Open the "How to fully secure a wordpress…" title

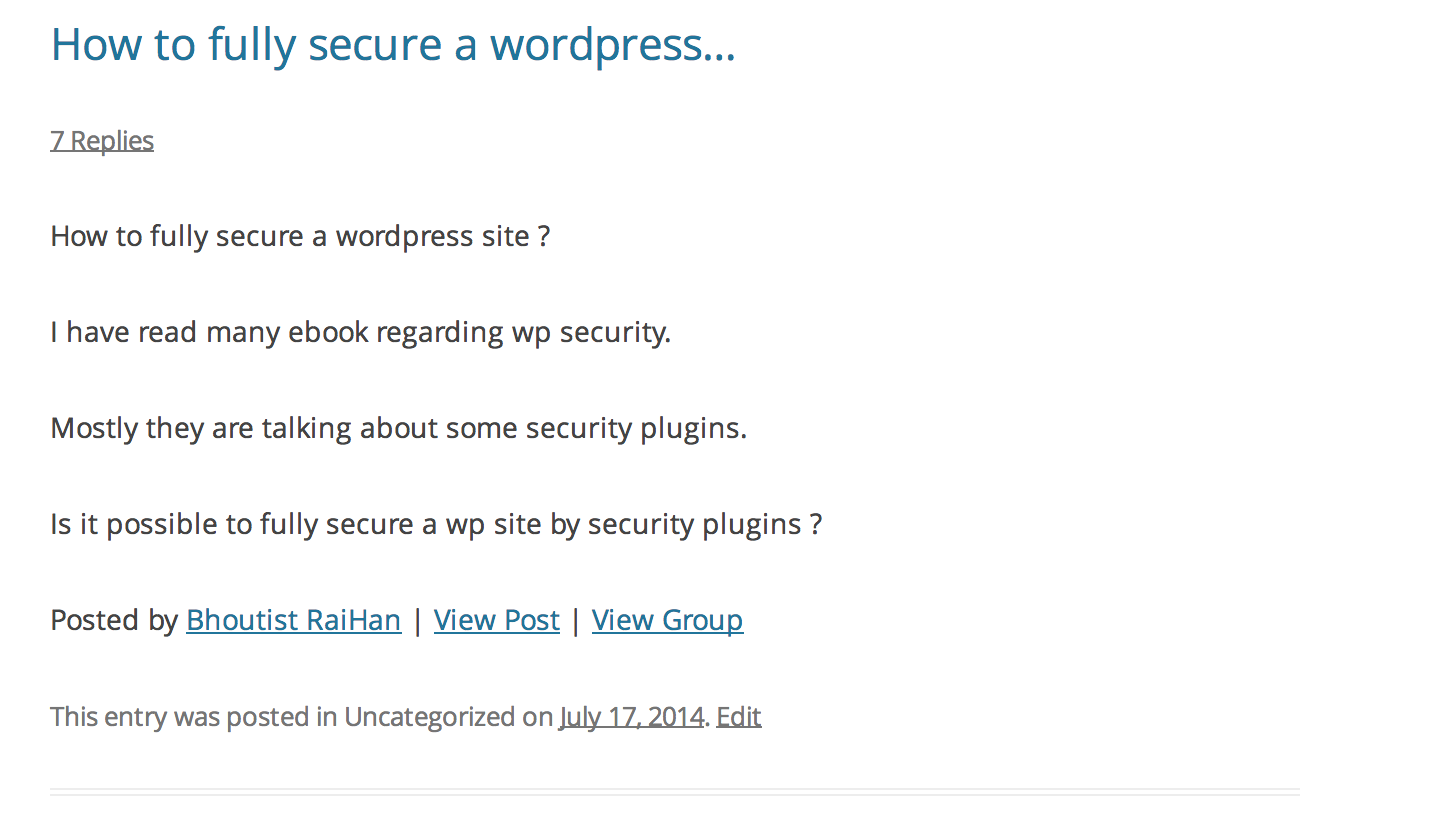(393, 45)
